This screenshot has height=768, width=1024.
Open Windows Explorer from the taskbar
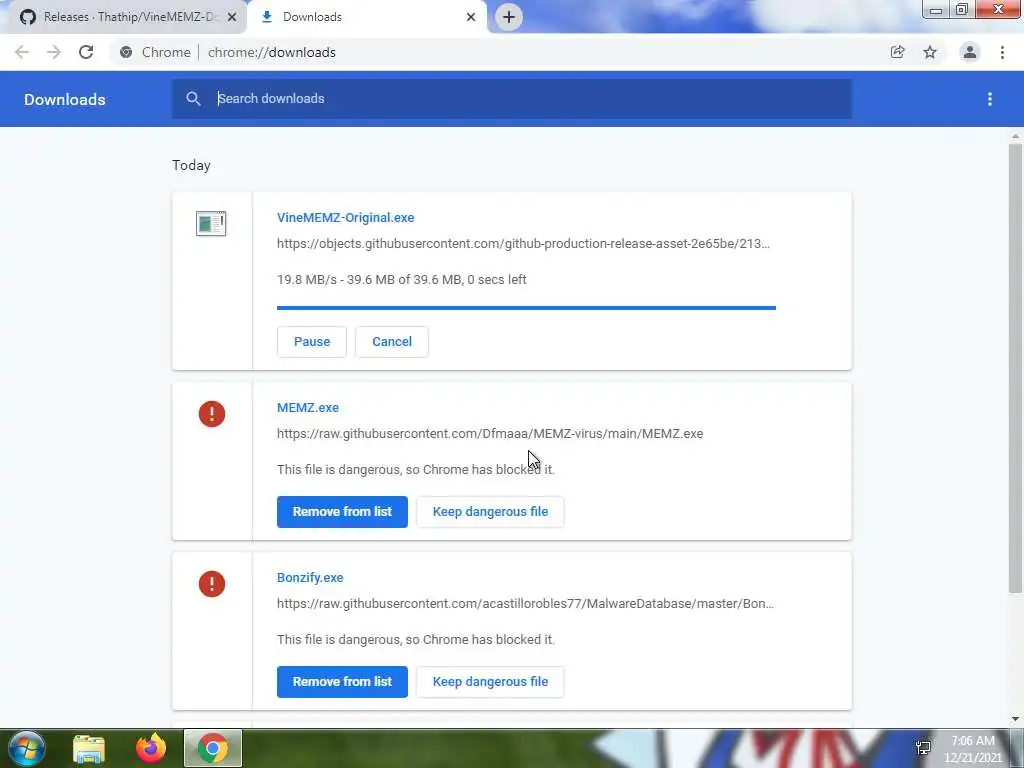(x=89, y=748)
